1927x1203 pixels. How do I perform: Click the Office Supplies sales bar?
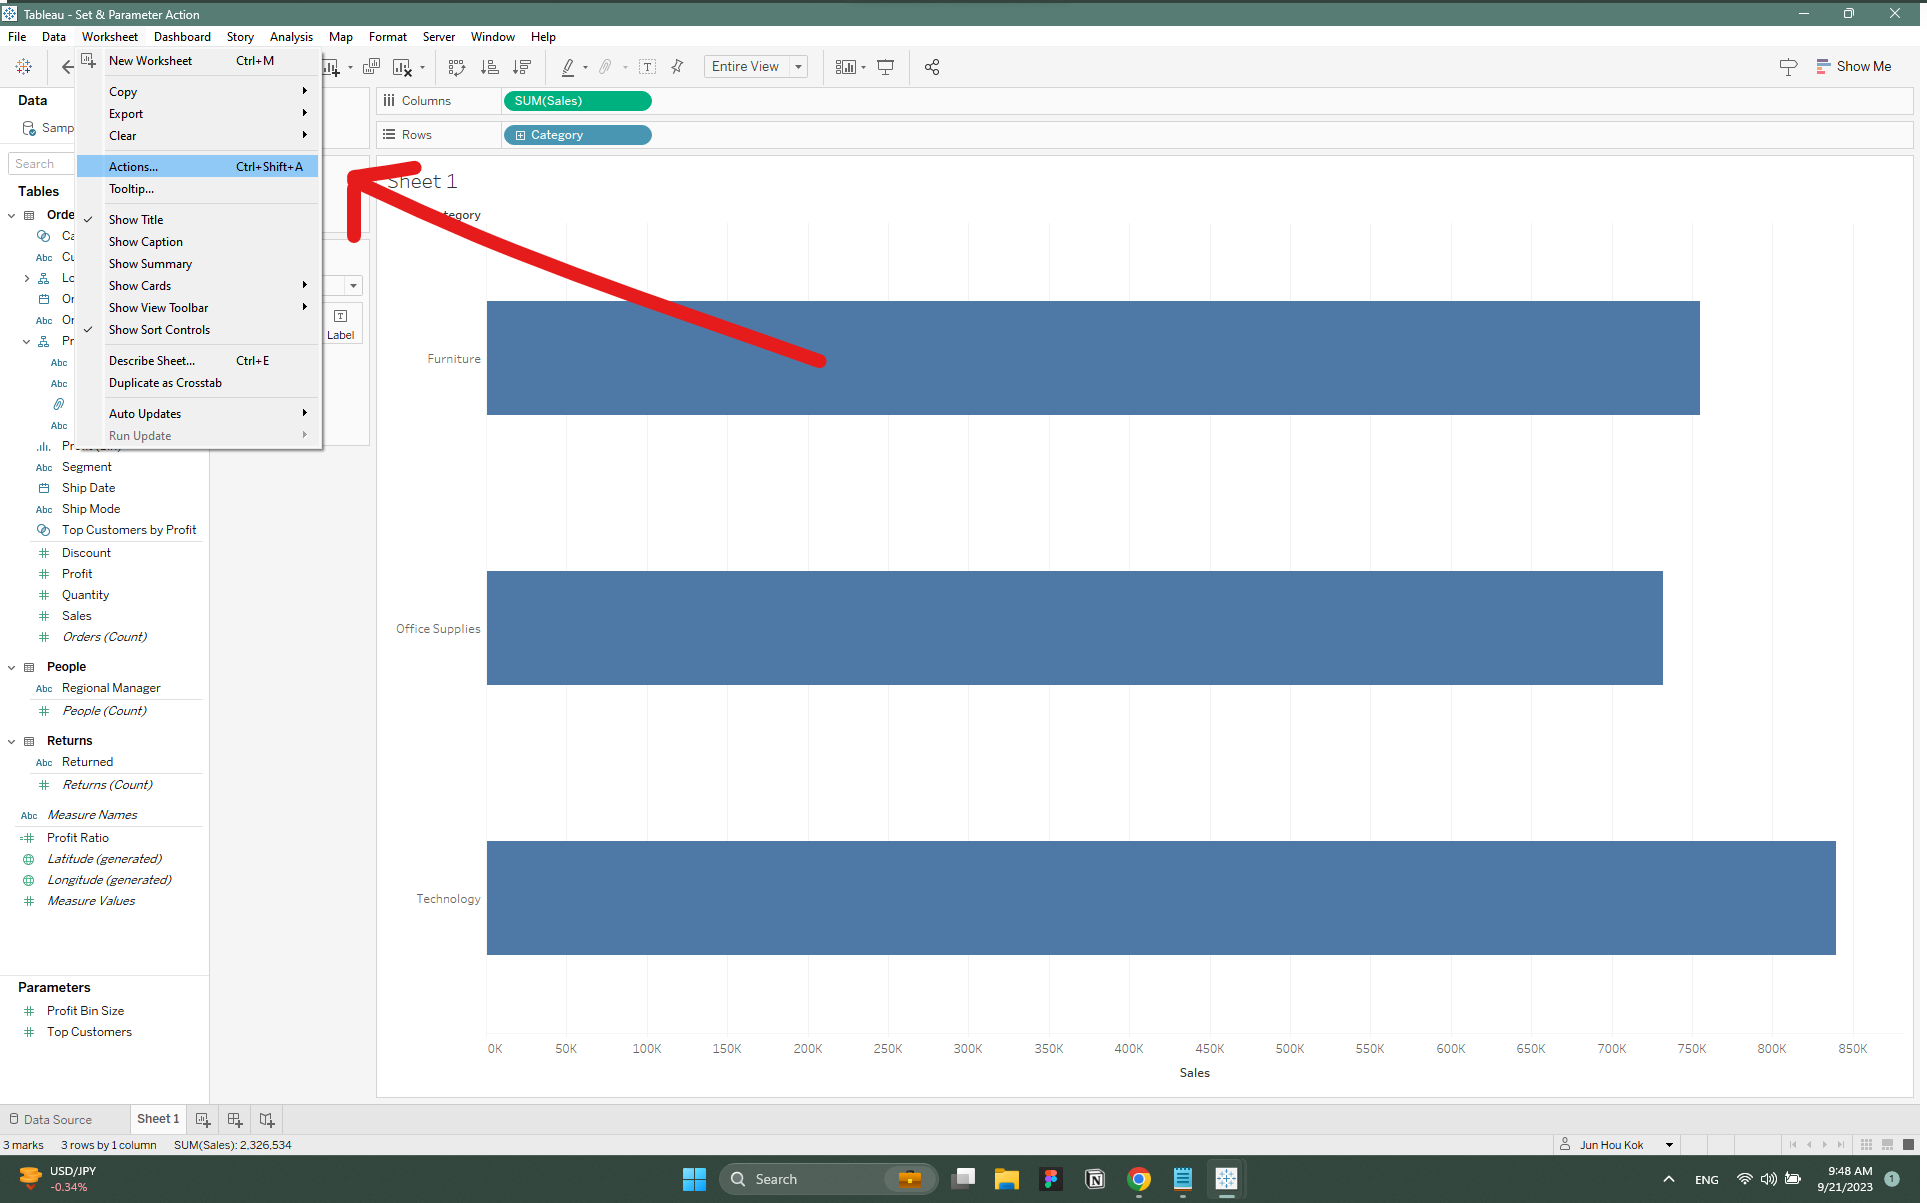(x=1074, y=628)
